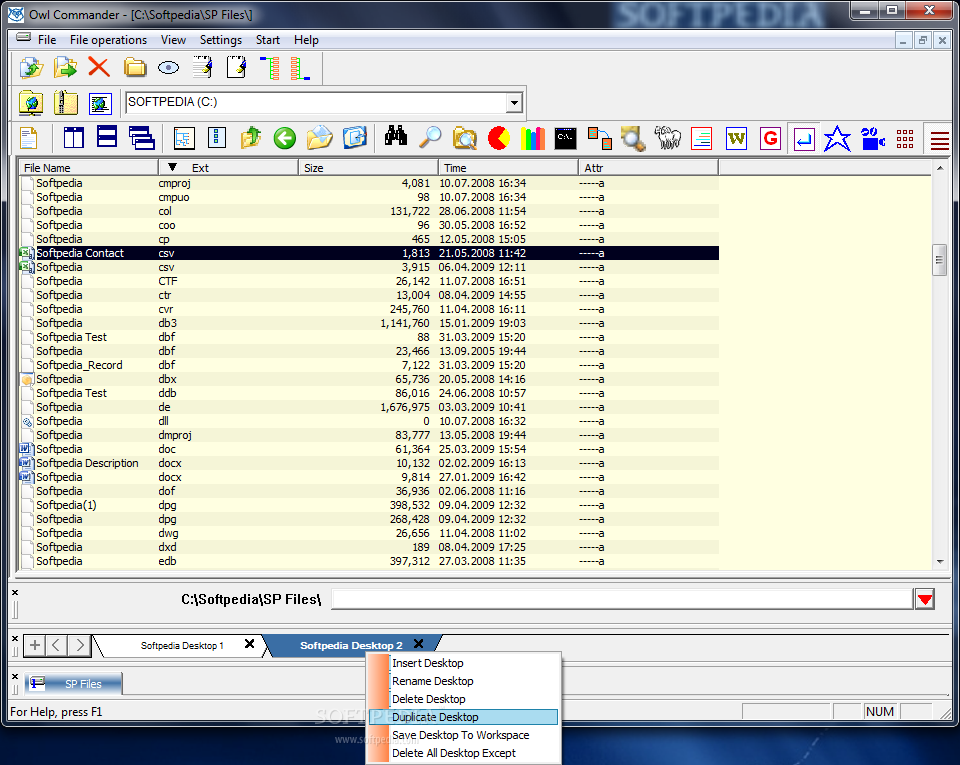
Task: Click the yellow new folder icon
Action: 135,67
